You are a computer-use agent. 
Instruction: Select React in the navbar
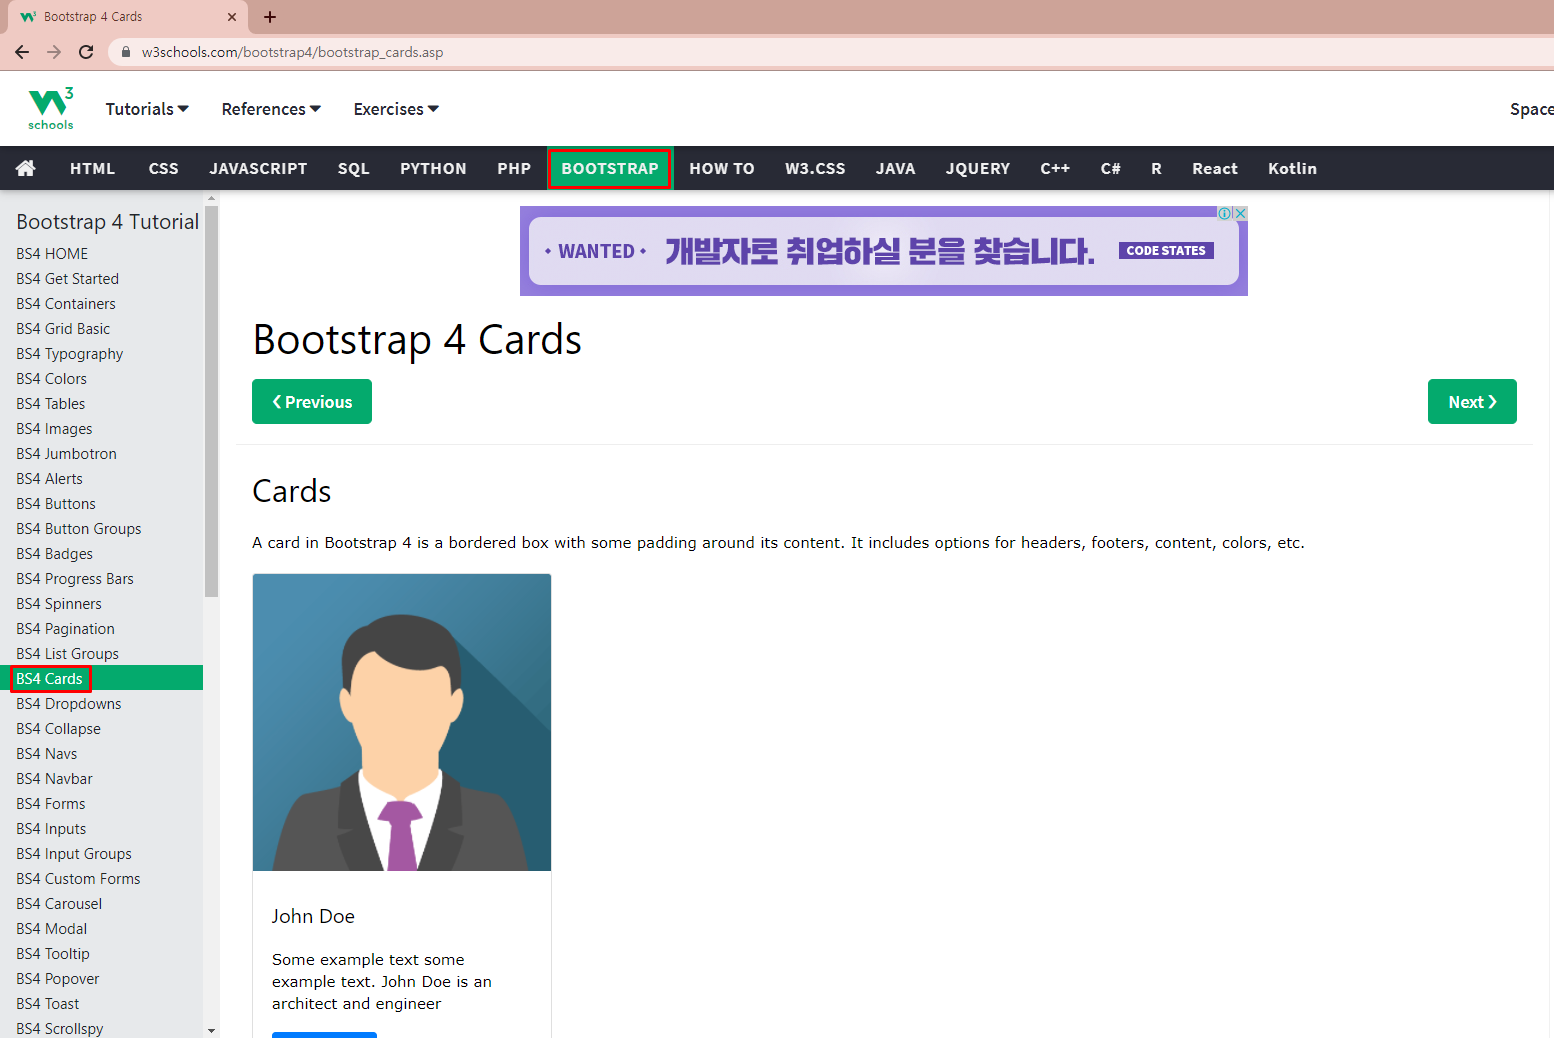point(1215,168)
